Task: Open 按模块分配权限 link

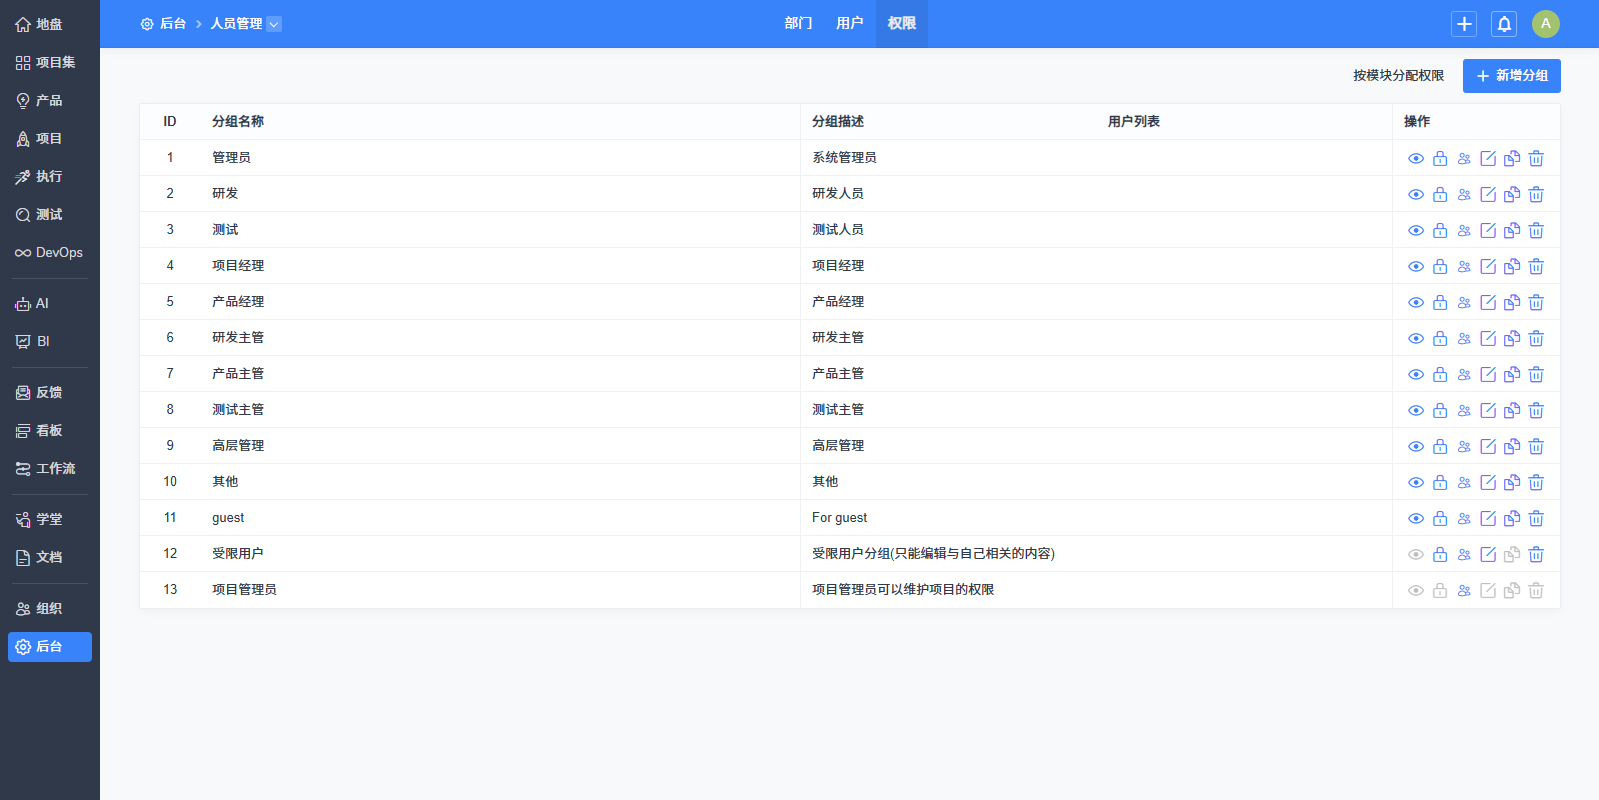Action: [x=1398, y=76]
